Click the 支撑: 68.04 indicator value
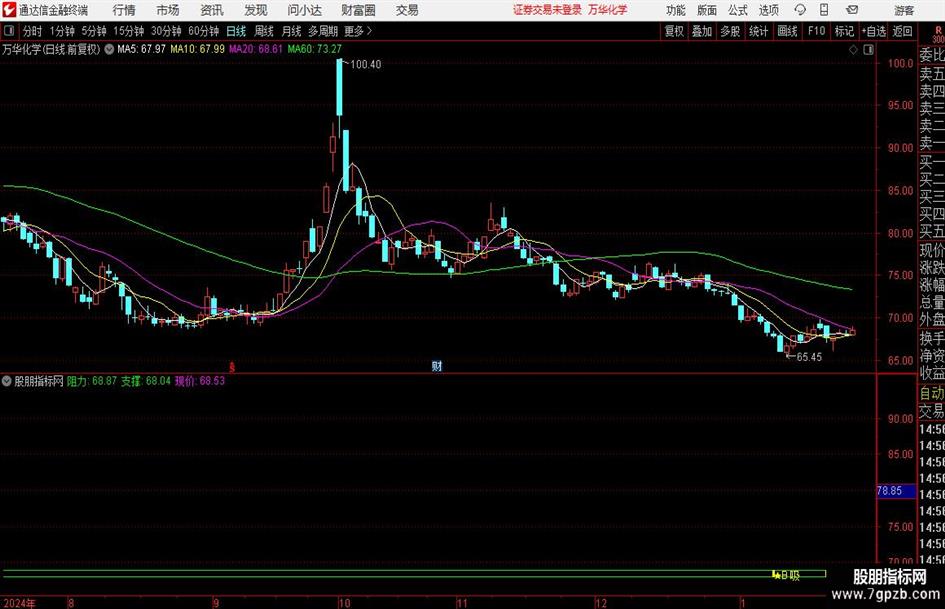The width and height of the screenshot is (945, 609). (x=146, y=381)
